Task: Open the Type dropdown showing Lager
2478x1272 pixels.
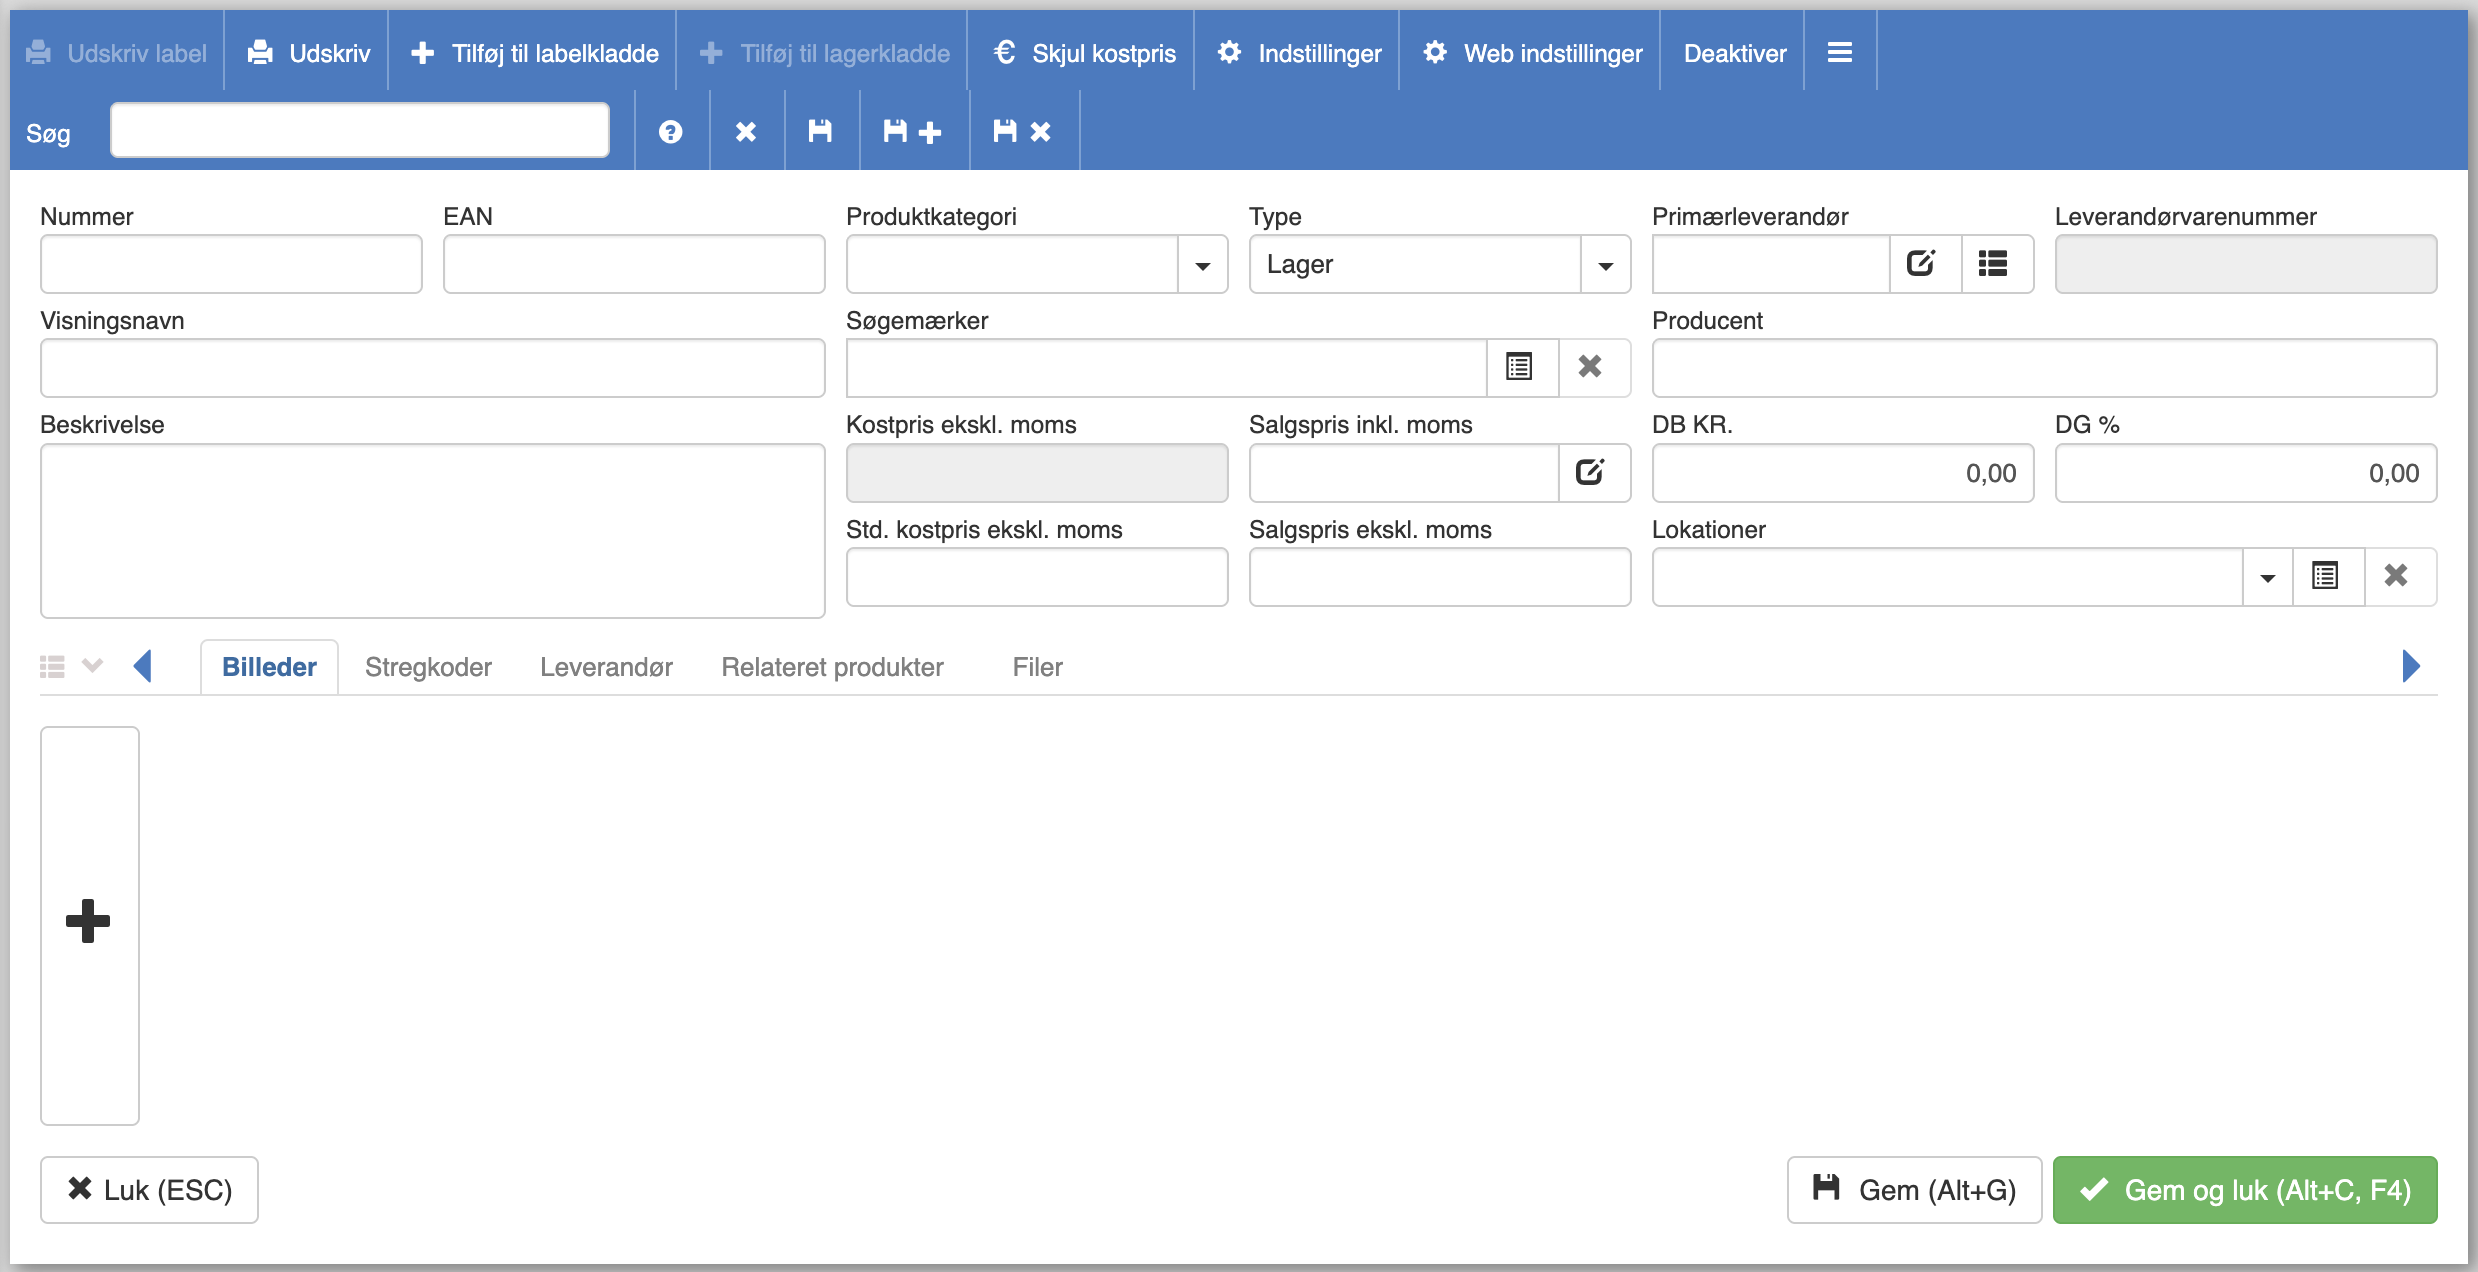Action: (x=1605, y=265)
